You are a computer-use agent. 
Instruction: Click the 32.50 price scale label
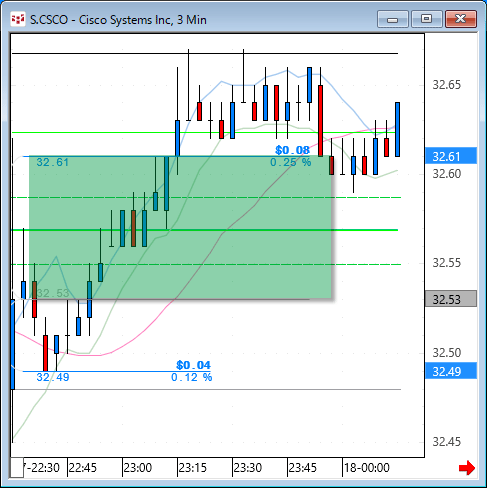point(446,352)
